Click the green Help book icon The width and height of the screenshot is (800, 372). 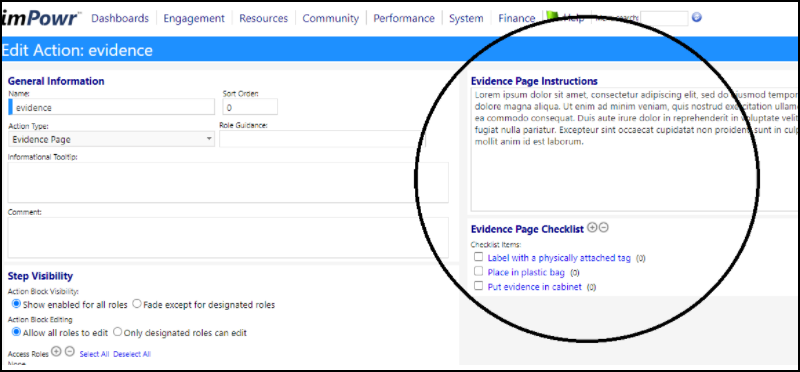(x=553, y=17)
